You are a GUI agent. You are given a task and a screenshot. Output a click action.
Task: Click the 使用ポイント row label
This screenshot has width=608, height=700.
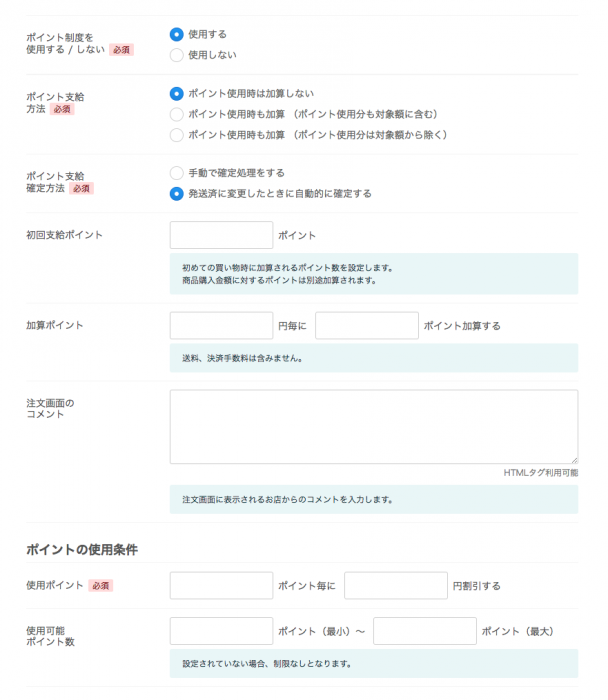54,585
